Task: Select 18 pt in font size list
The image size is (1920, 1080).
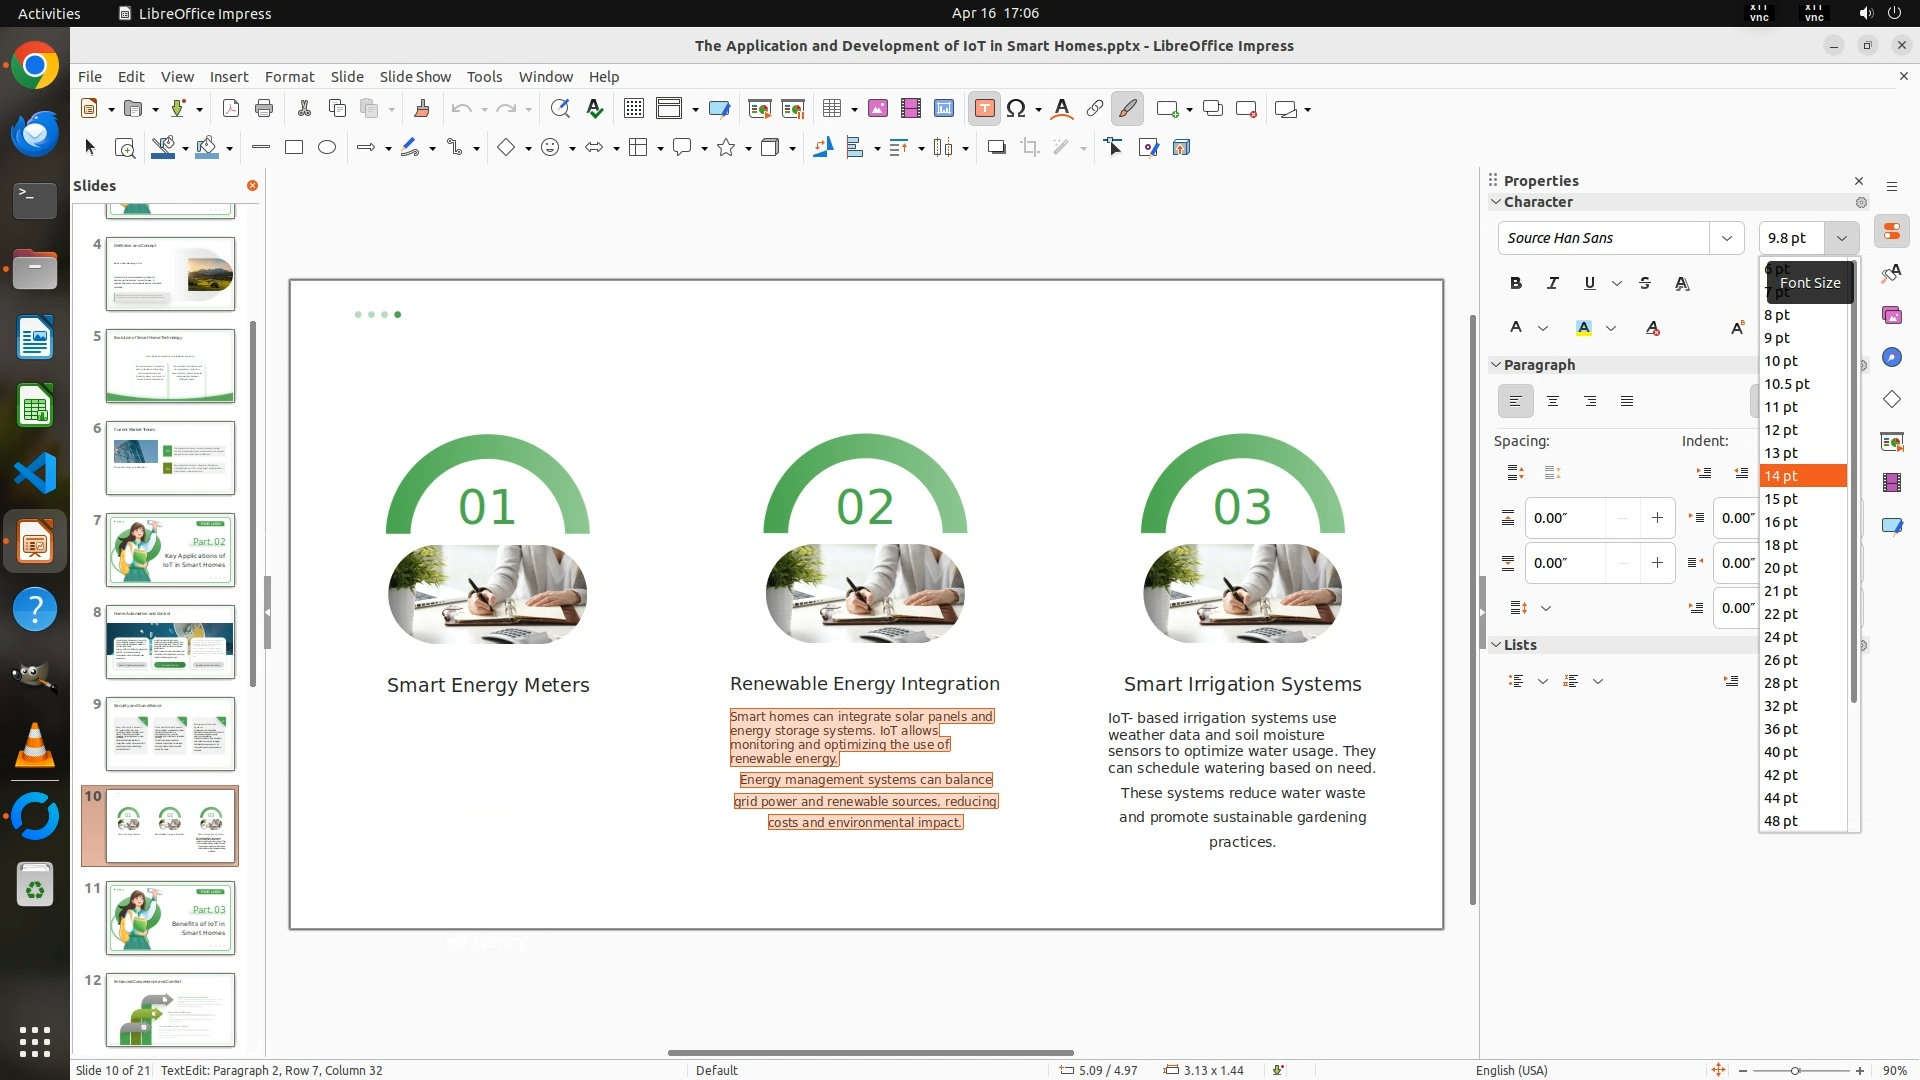Action: 1781,545
